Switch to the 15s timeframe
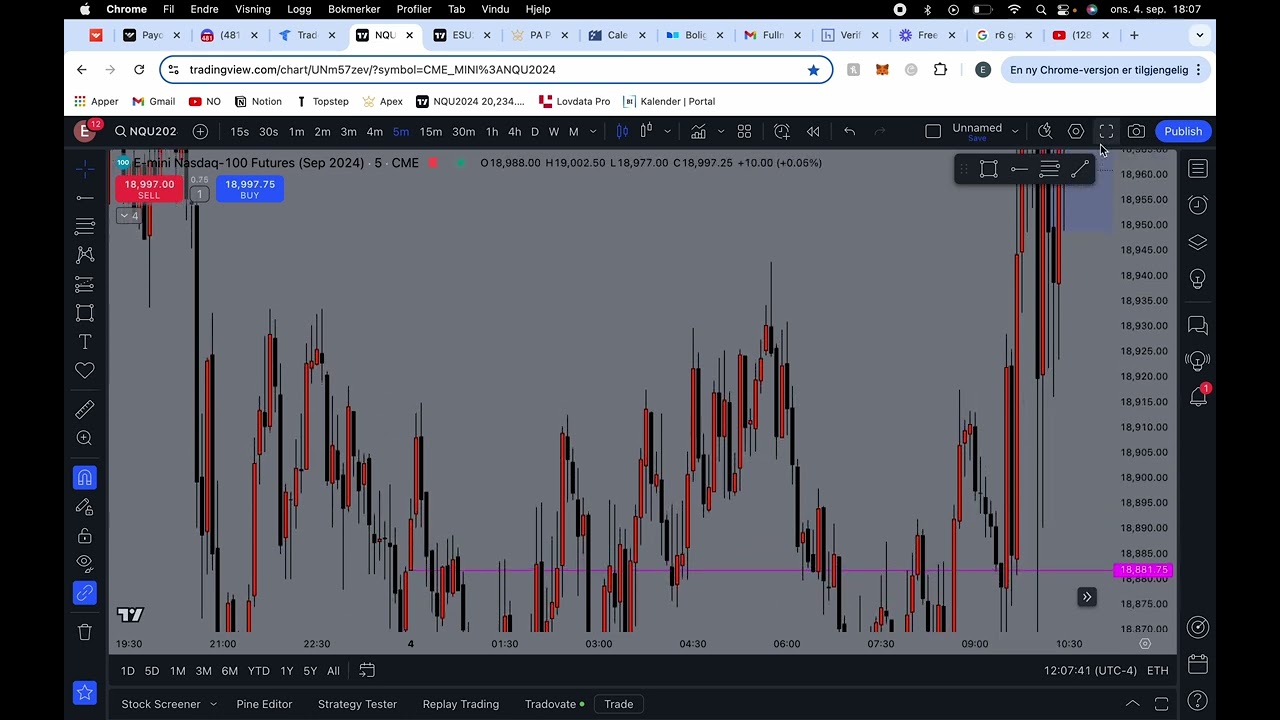This screenshot has height=720, width=1280. tap(239, 132)
